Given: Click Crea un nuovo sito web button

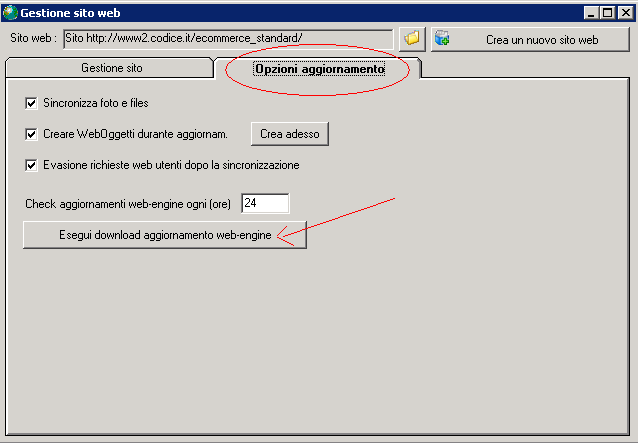Looking at the screenshot, I should pyautogui.click(x=530, y=39).
